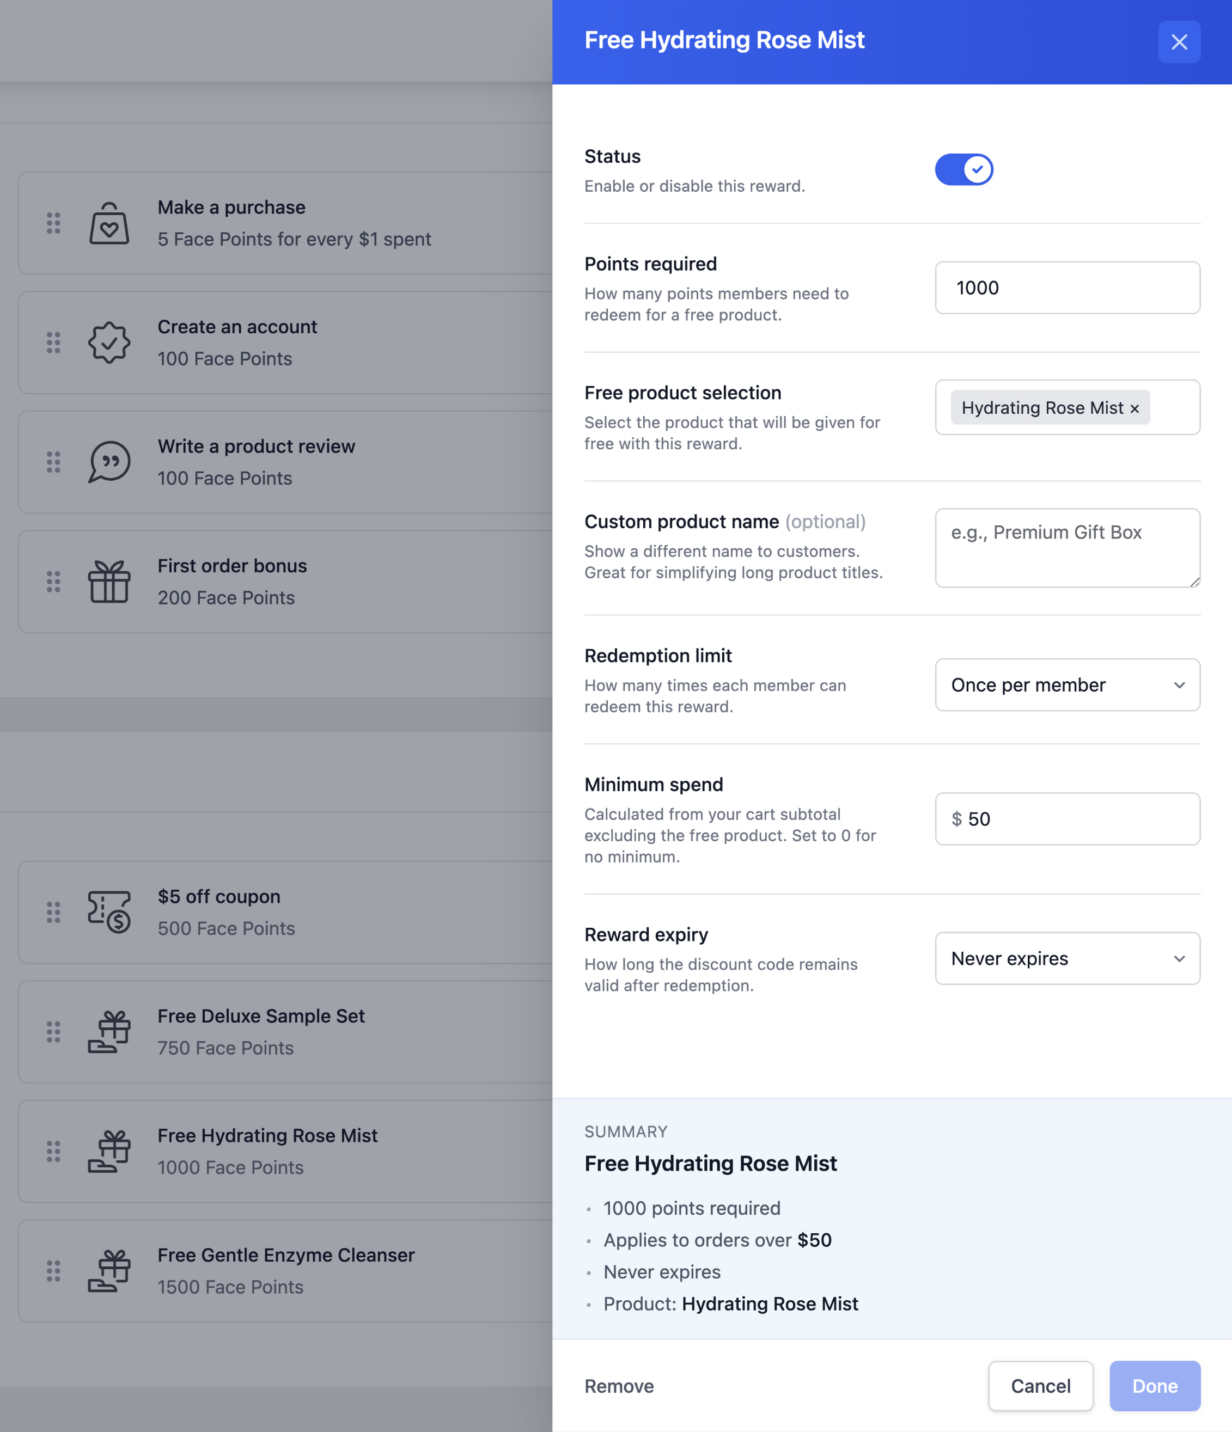Click the Custom product name field

(1067, 548)
